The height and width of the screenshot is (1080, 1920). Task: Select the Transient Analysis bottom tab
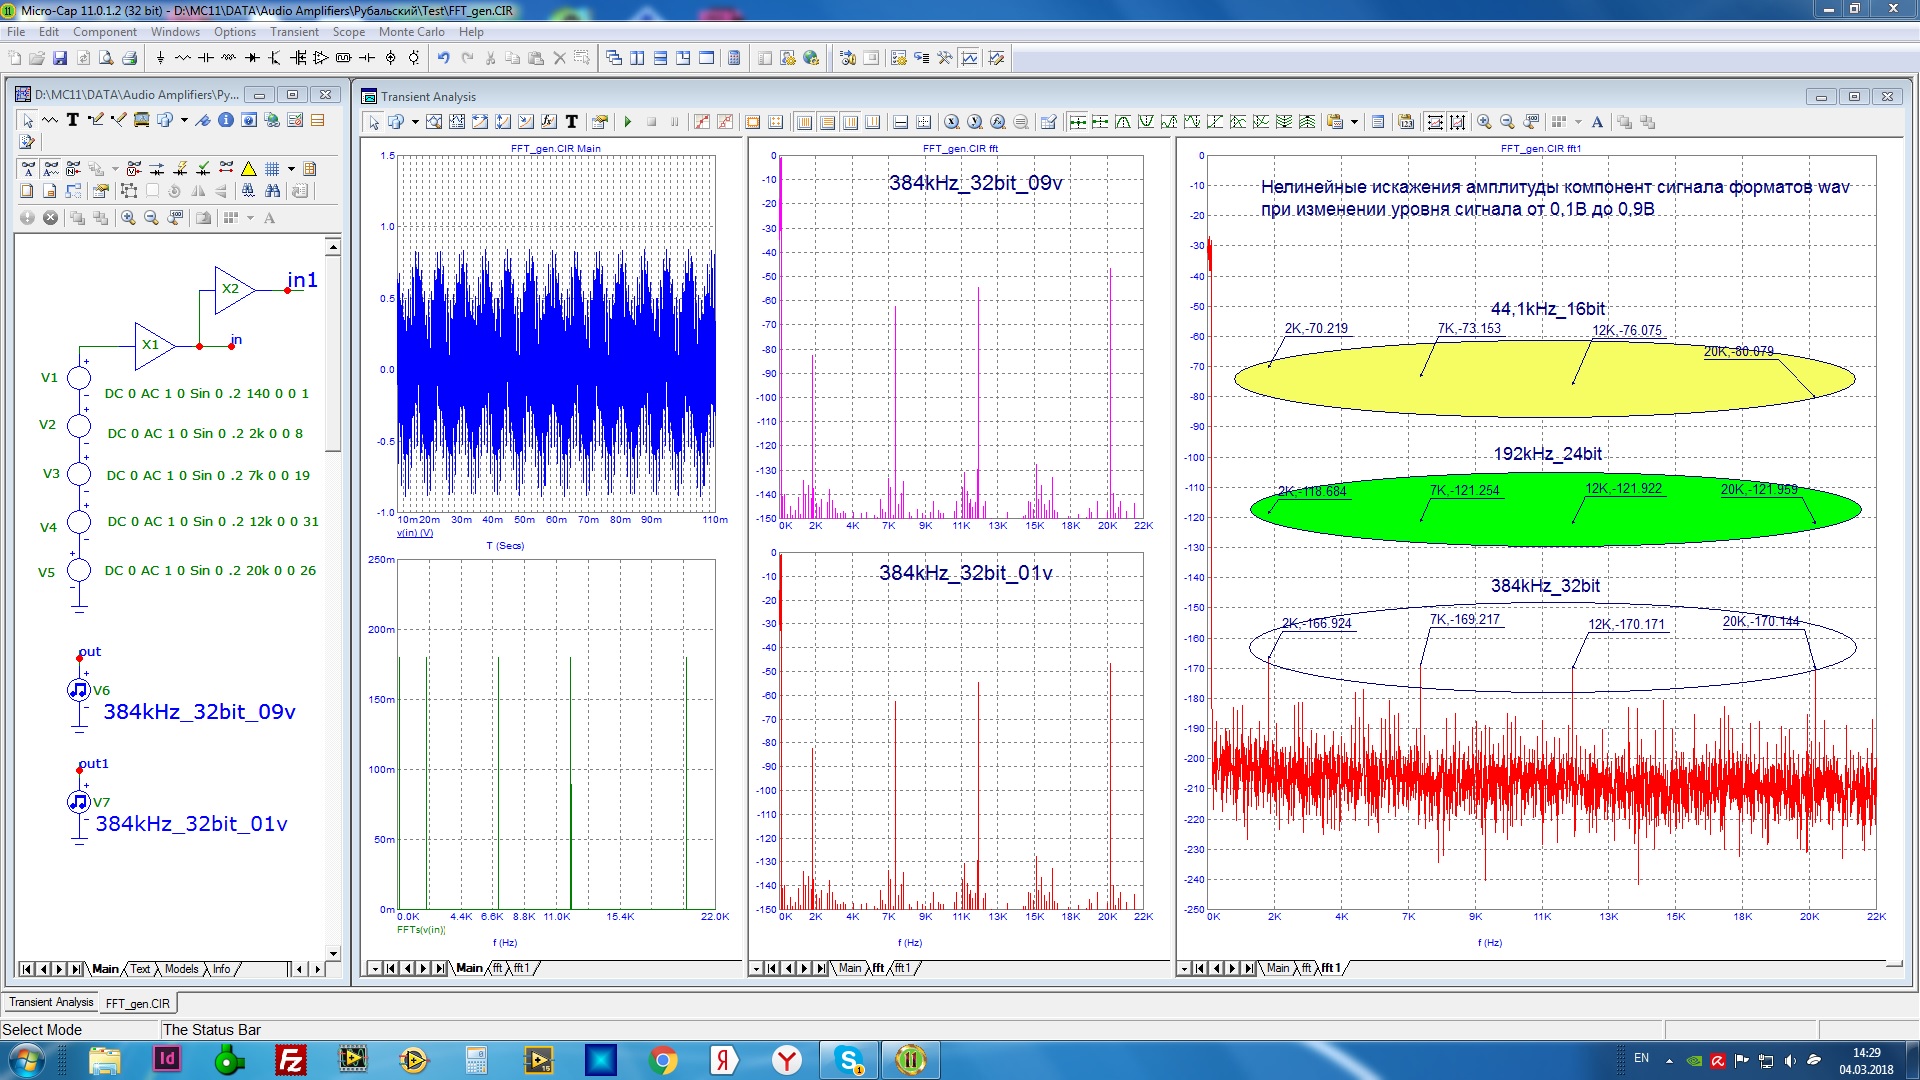(x=51, y=1002)
